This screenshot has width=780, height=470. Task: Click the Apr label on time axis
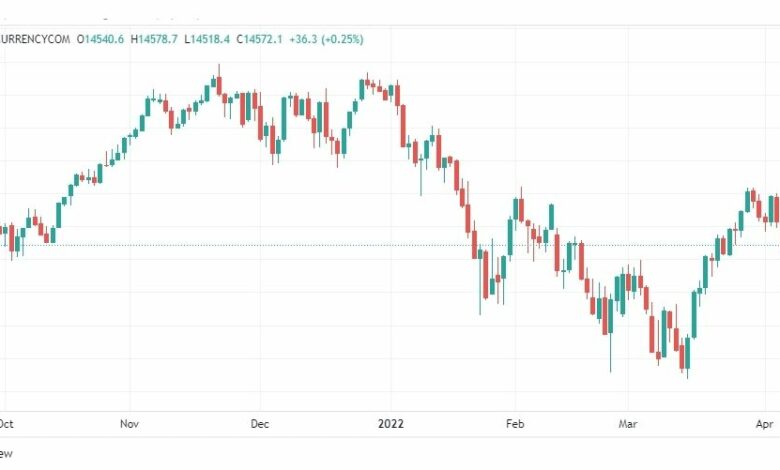(765, 424)
